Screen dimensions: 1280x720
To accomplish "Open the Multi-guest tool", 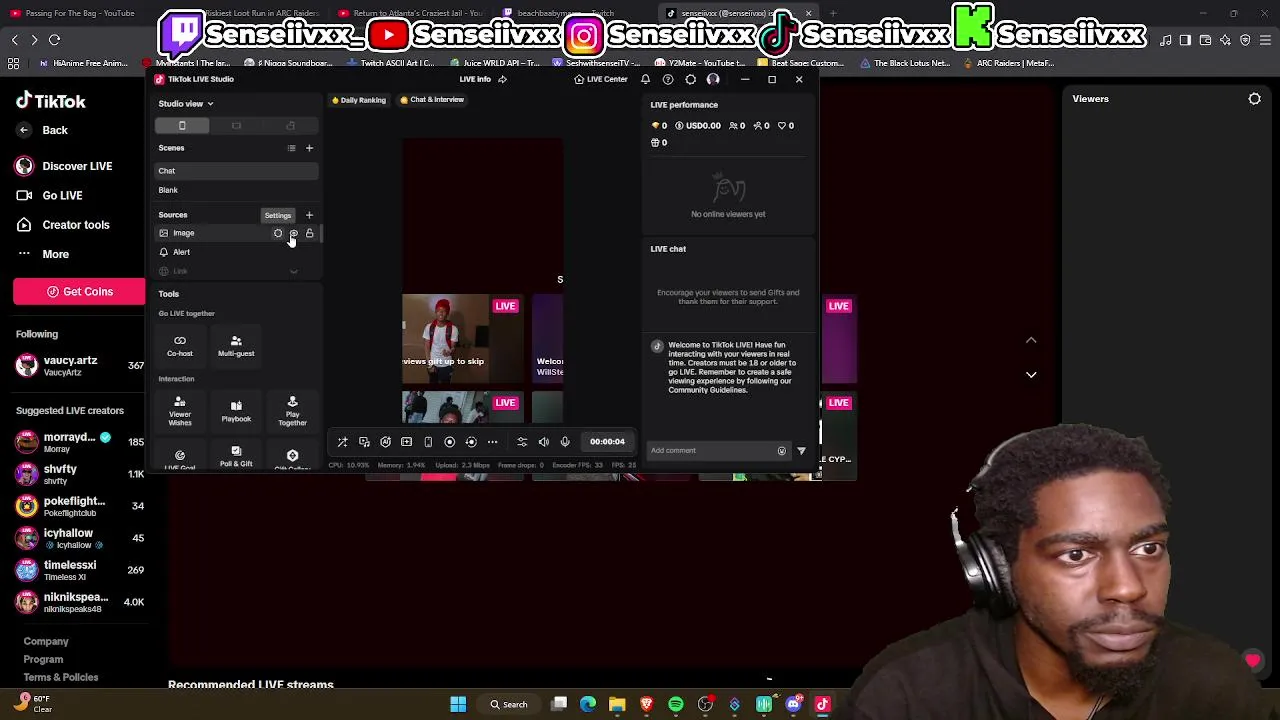I will coord(236,346).
